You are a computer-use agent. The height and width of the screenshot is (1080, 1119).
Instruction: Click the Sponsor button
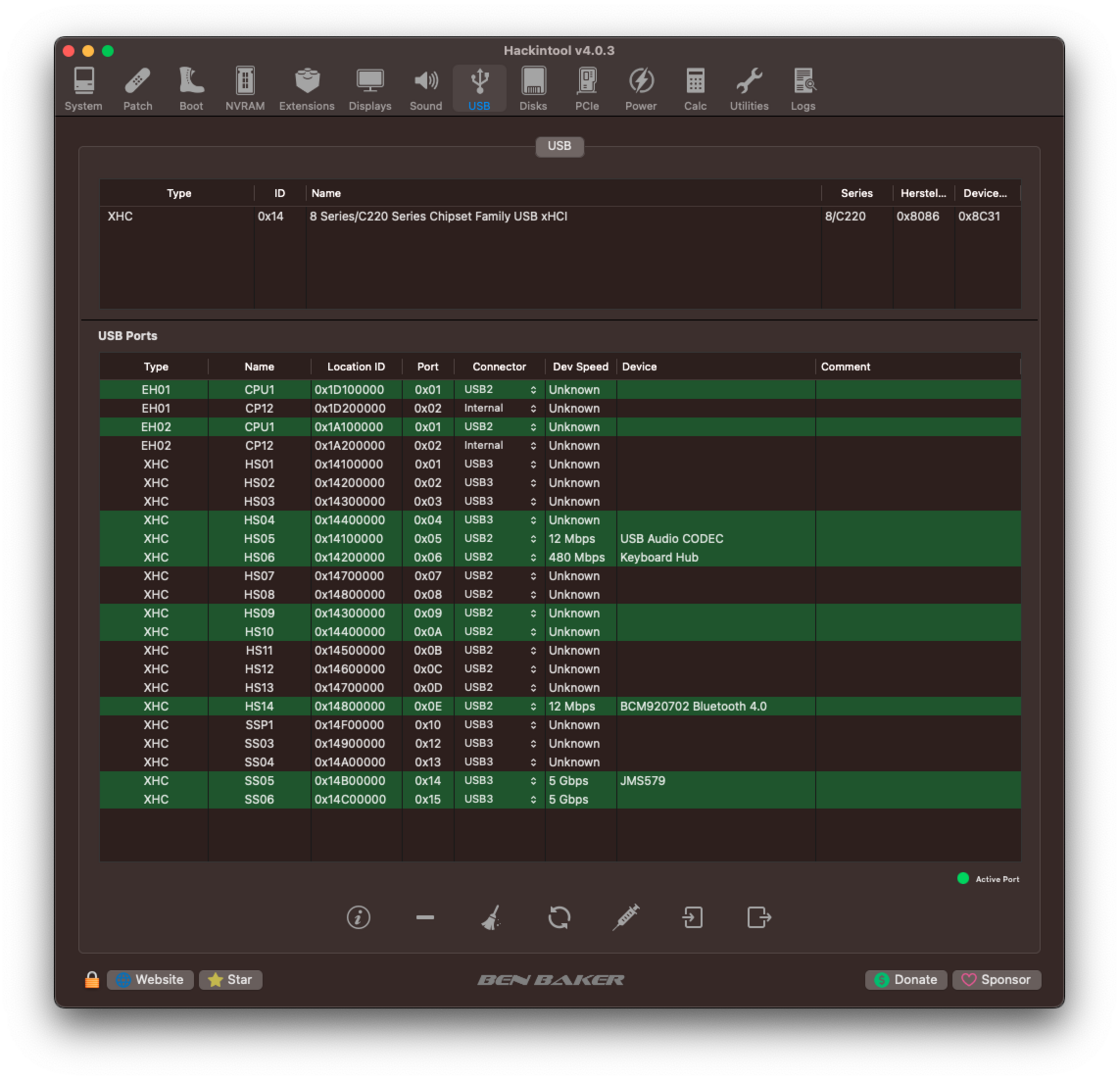[x=996, y=980]
